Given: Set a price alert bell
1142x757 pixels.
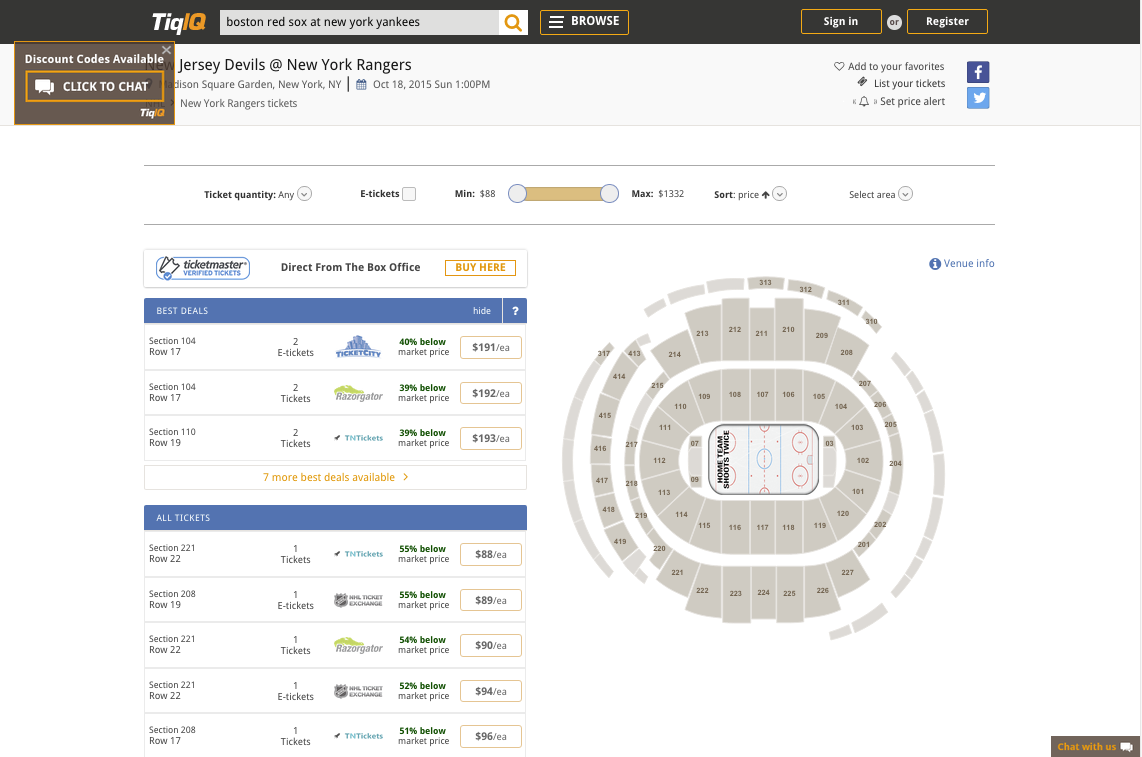Looking at the screenshot, I should click(x=864, y=102).
